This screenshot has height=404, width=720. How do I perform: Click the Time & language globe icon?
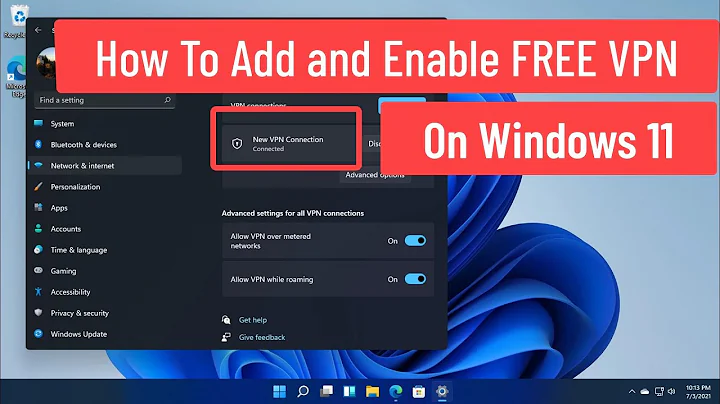(x=39, y=249)
